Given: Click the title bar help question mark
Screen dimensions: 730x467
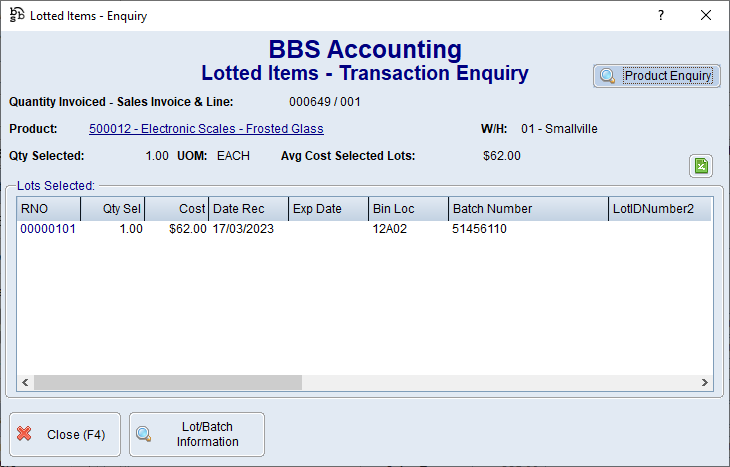Looking at the screenshot, I should point(660,15).
